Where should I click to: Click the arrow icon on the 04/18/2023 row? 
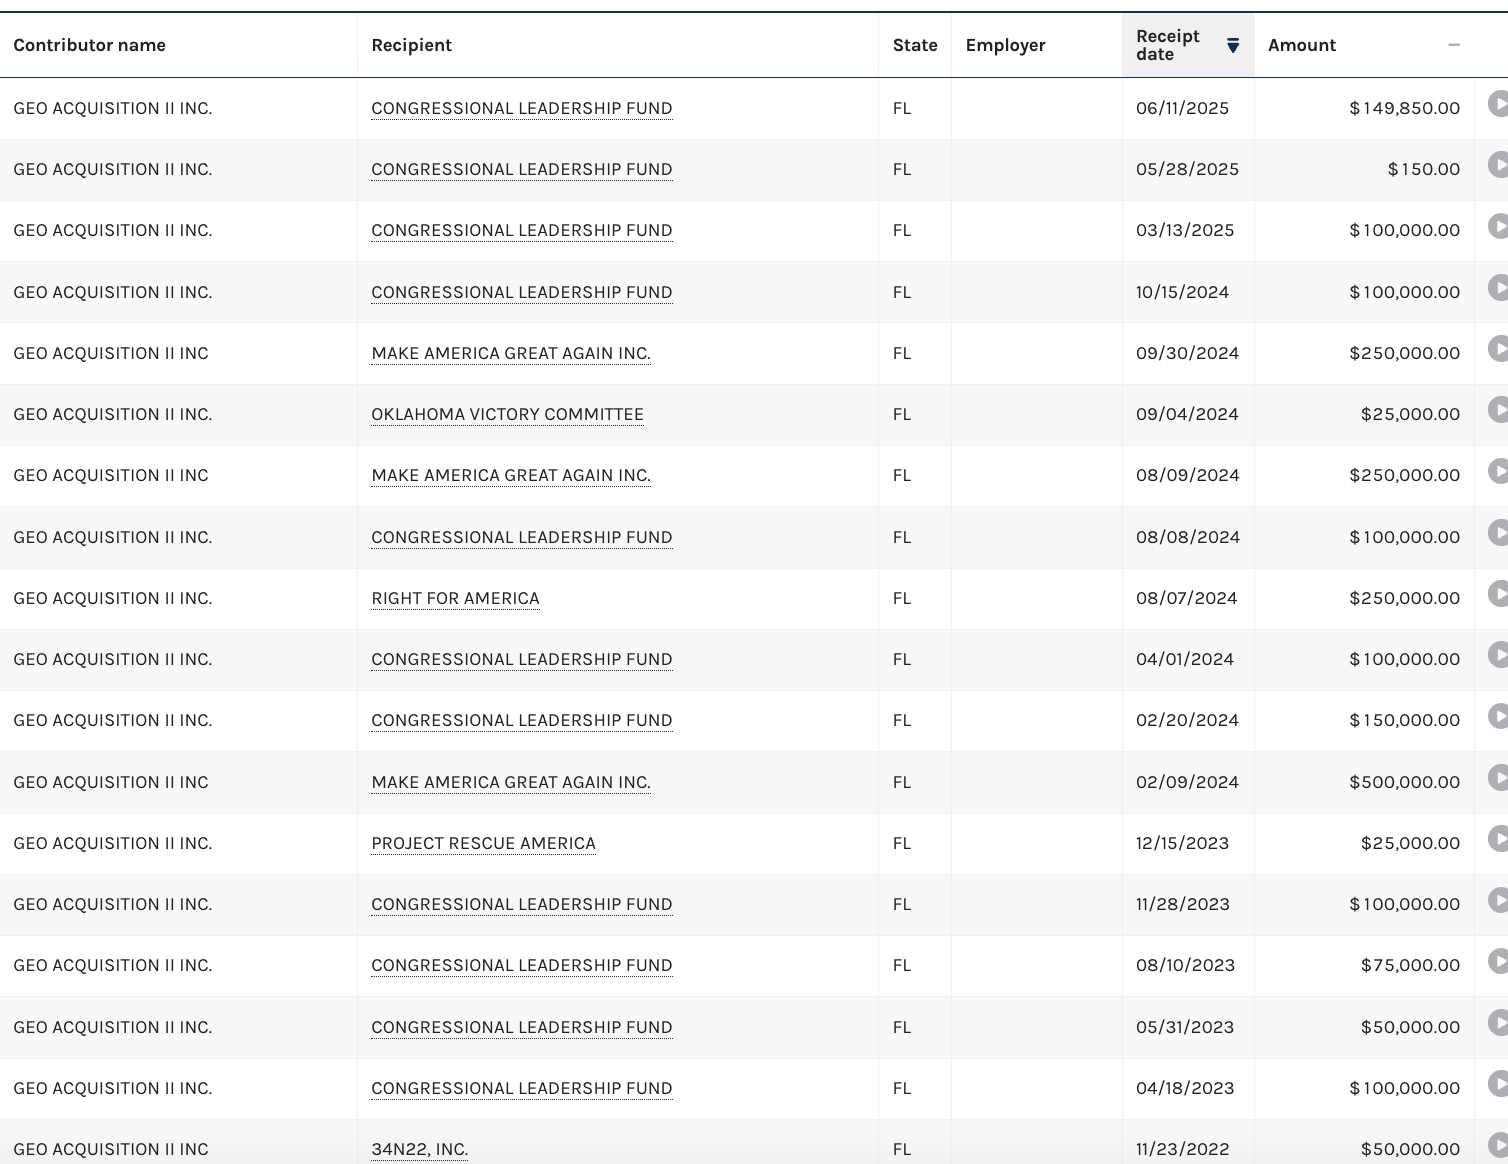tap(1497, 1084)
